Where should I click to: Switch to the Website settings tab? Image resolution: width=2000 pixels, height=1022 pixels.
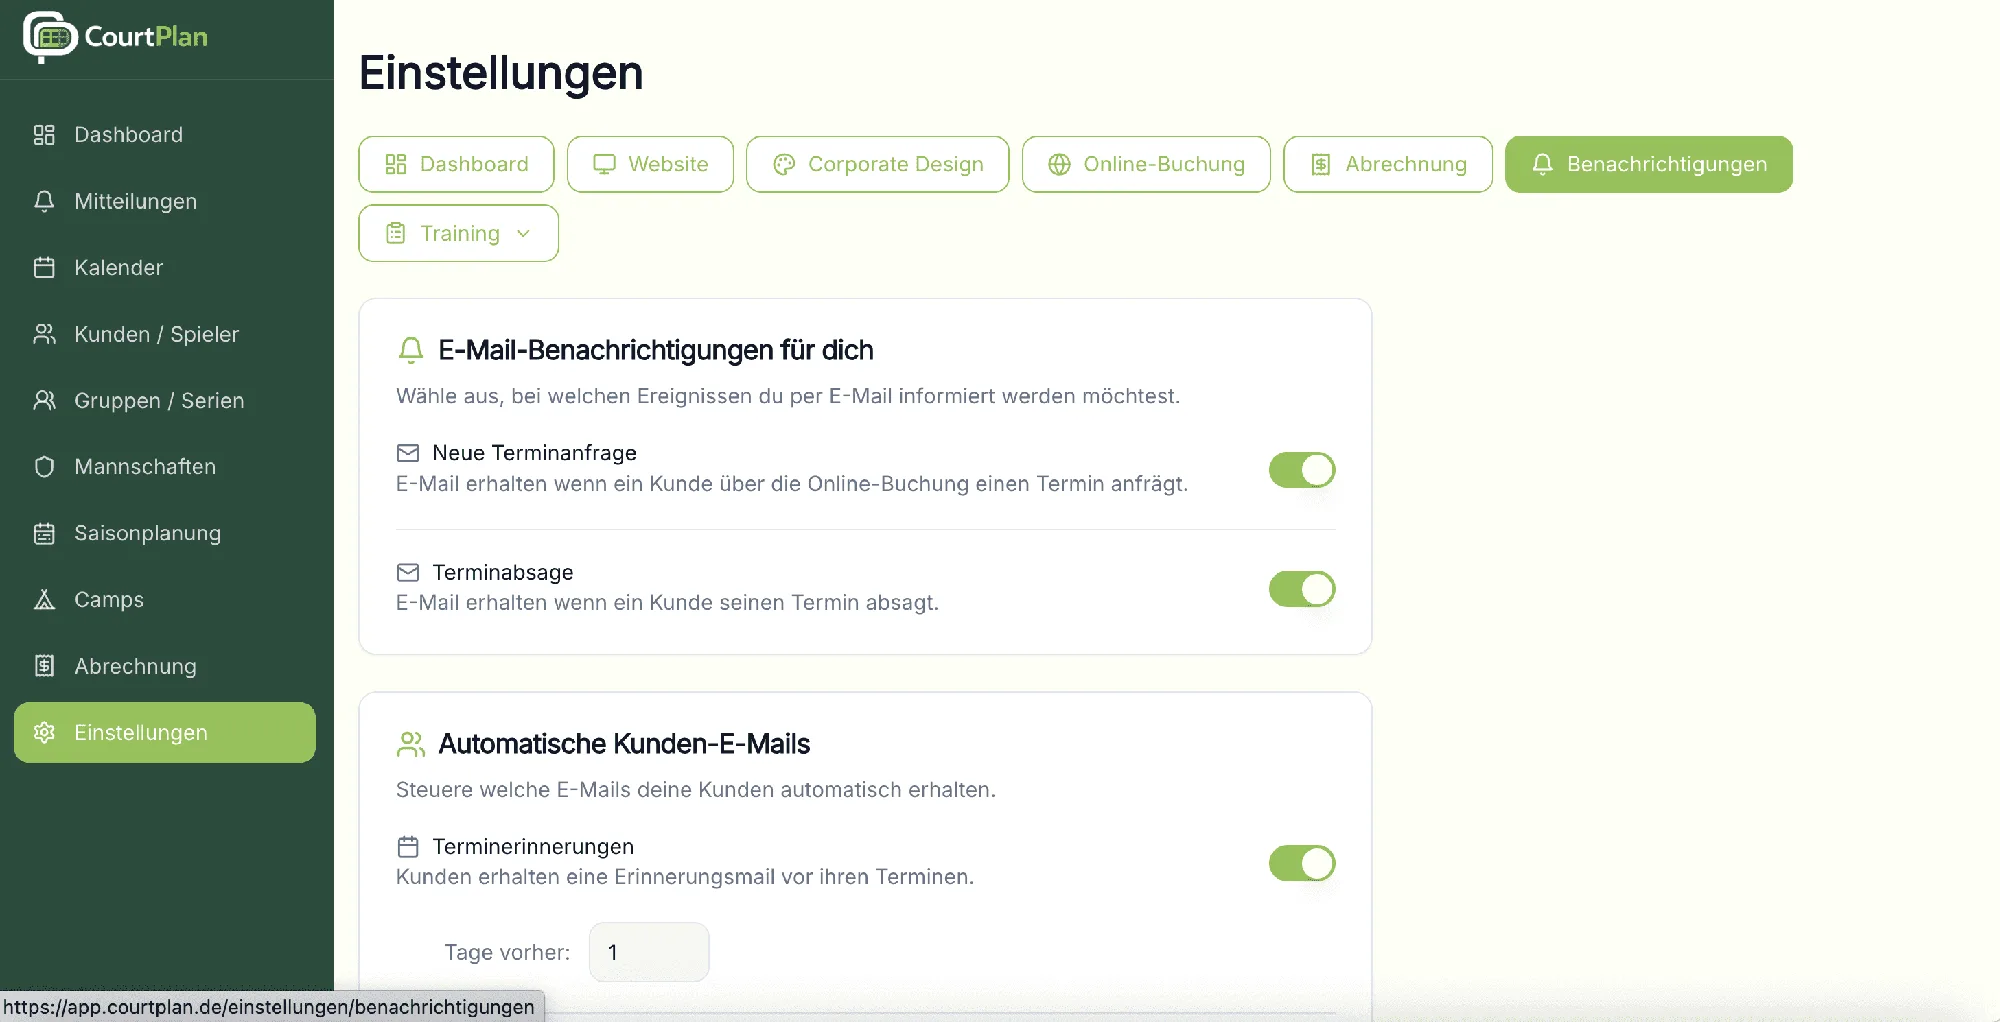650,164
